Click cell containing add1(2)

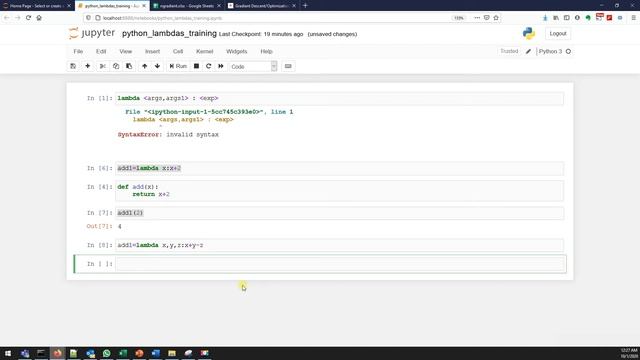tap(340, 213)
